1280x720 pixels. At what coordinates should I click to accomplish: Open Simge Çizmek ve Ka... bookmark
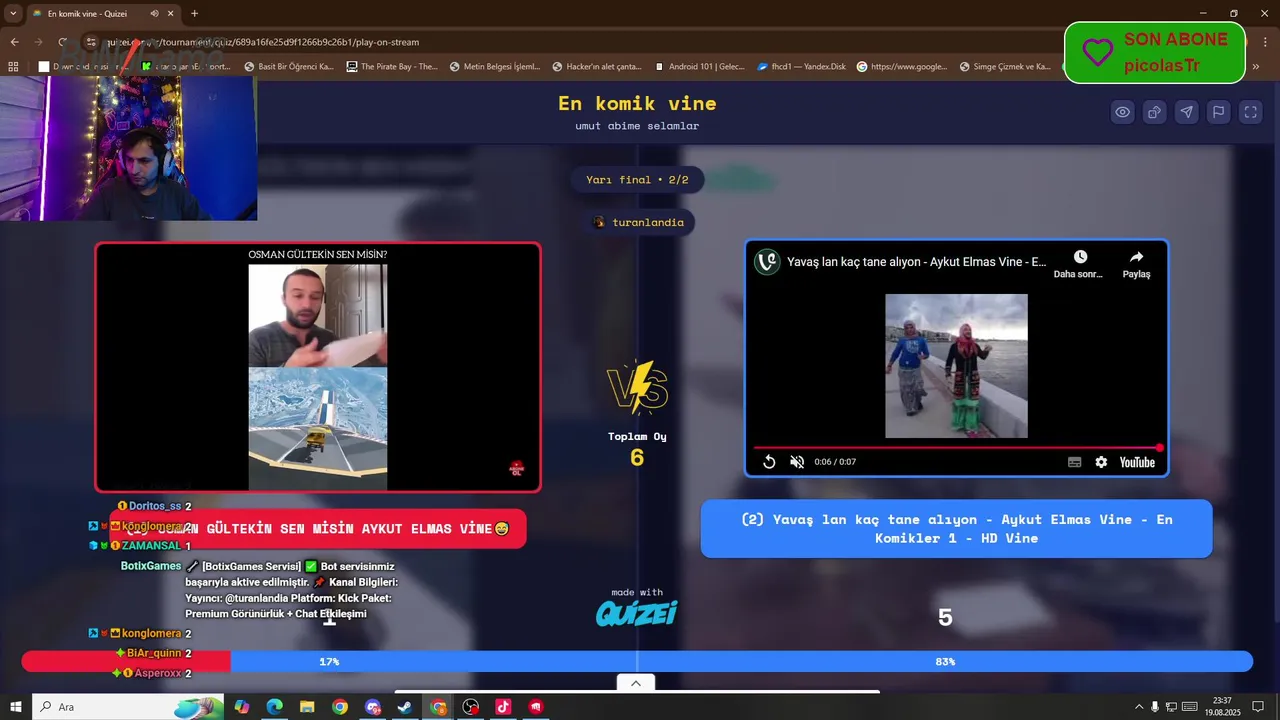1004,67
